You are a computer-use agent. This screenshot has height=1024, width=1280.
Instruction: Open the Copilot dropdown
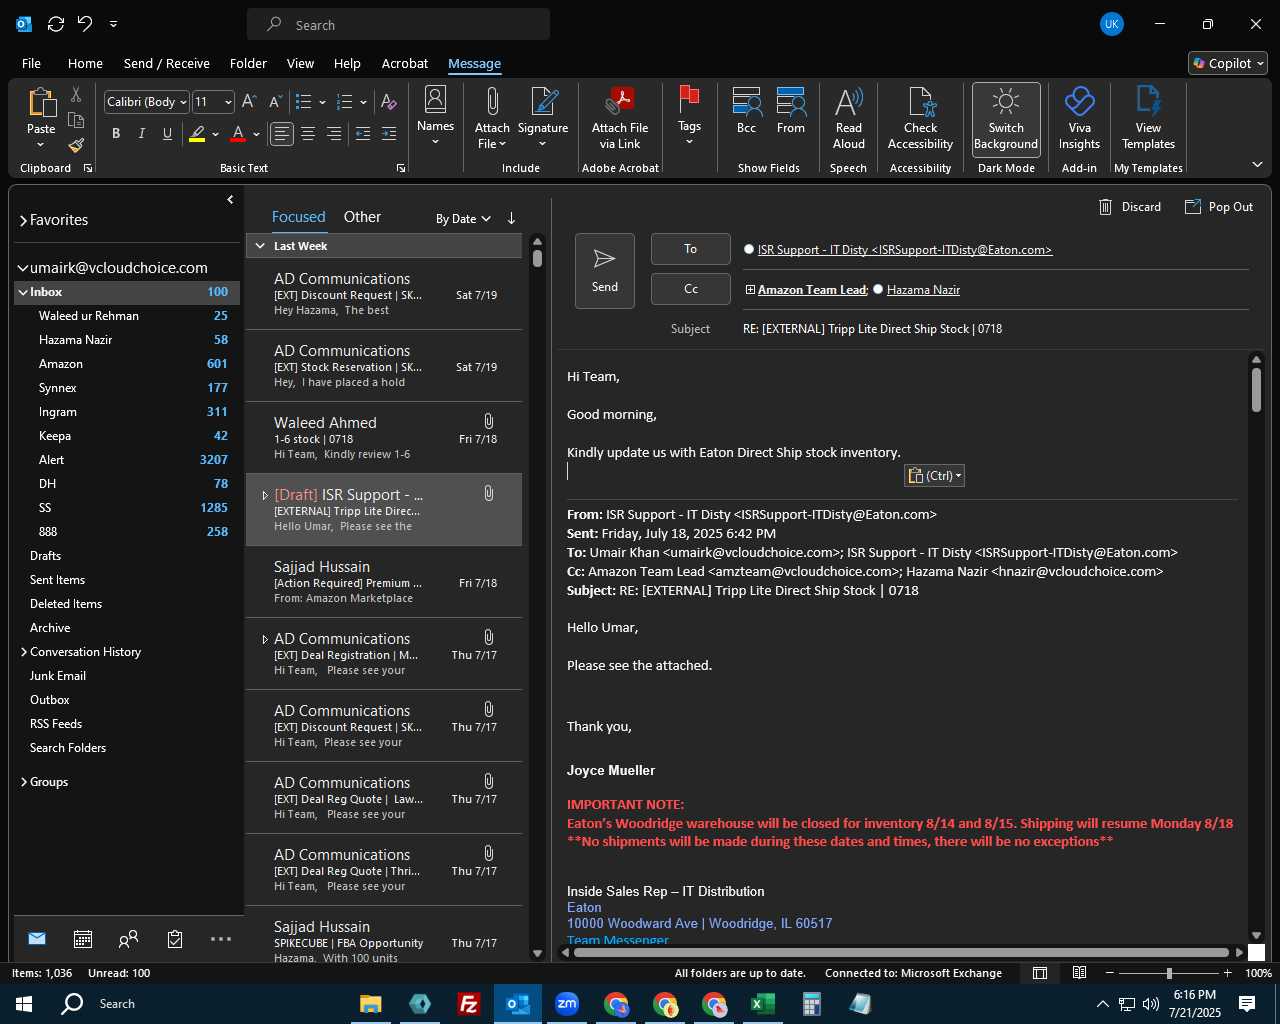point(1228,63)
